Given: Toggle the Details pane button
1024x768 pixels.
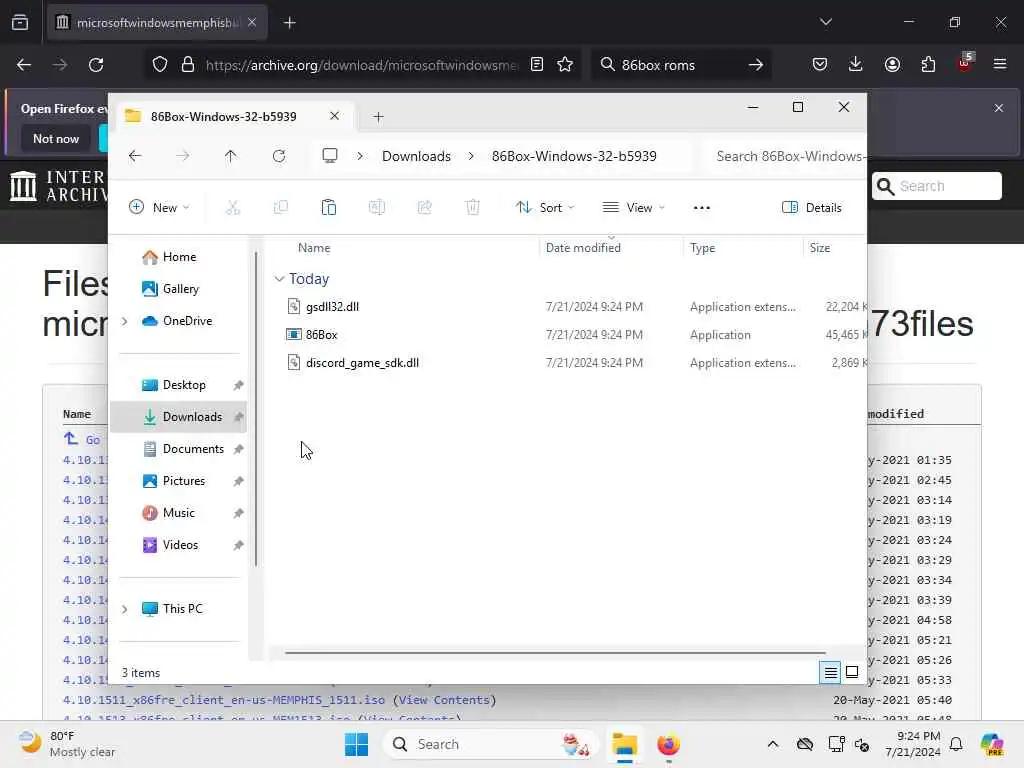Looking at the screenshot, I should point(812,208).
